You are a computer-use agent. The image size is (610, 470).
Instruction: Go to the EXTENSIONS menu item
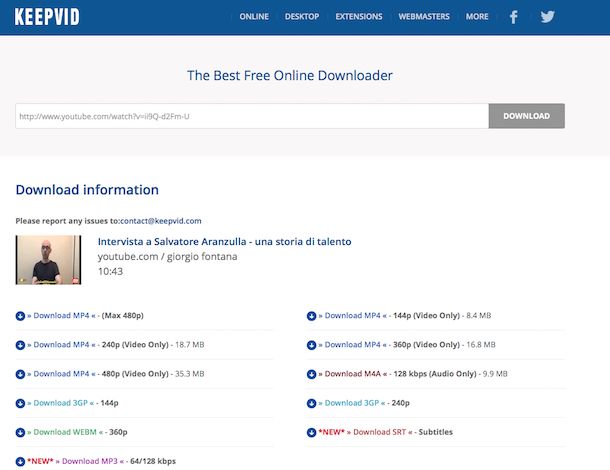358,17
